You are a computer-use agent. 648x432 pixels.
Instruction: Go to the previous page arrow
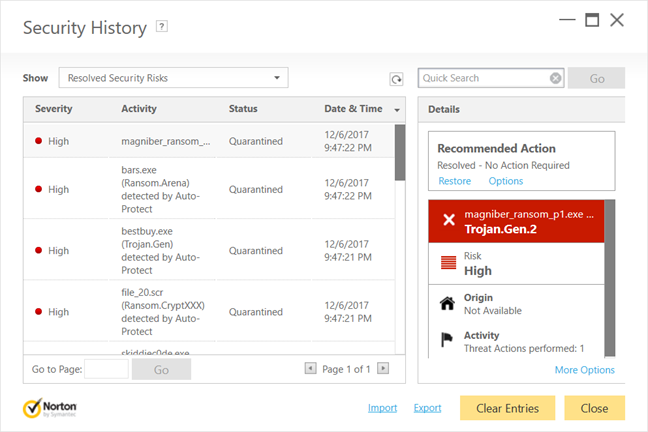pyautogui.click(x=310, y=368)
